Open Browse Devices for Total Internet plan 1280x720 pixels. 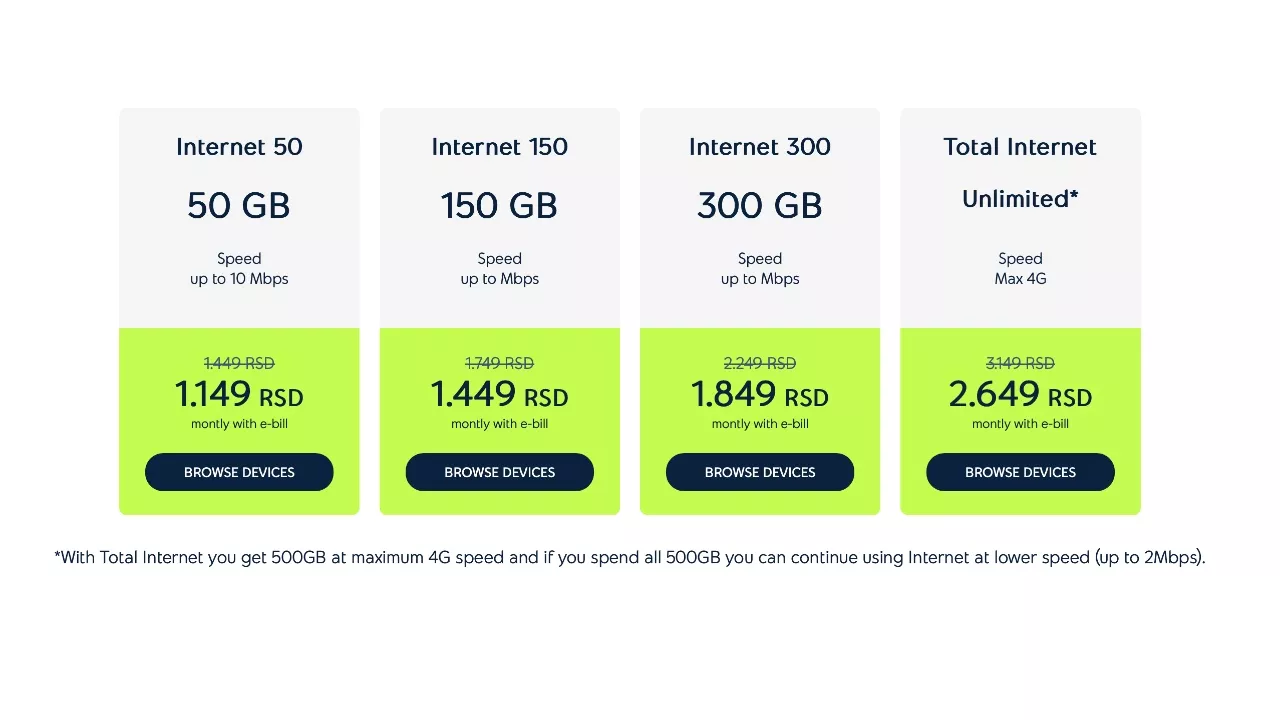[x=1020, y=472]
